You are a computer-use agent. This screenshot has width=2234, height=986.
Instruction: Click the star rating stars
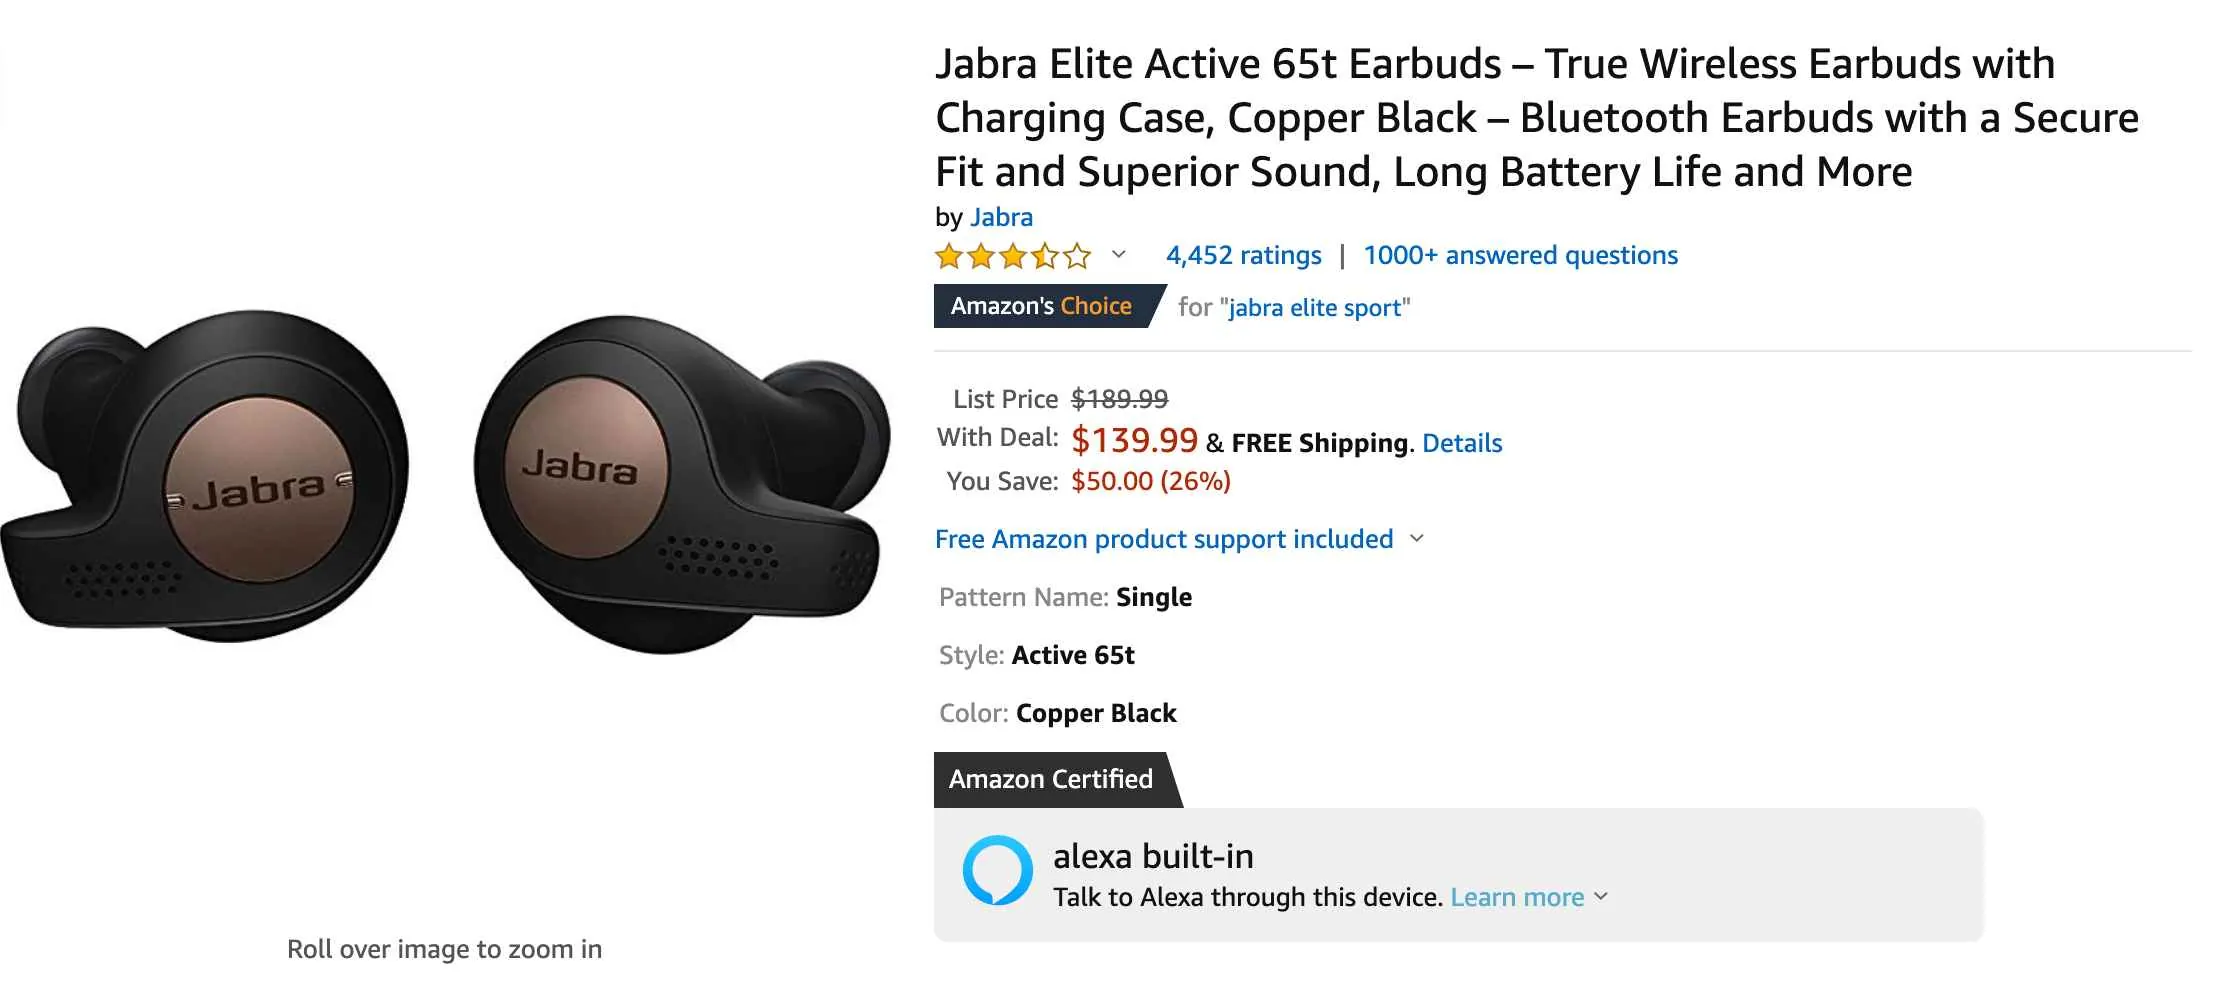tap(1012, 256)
